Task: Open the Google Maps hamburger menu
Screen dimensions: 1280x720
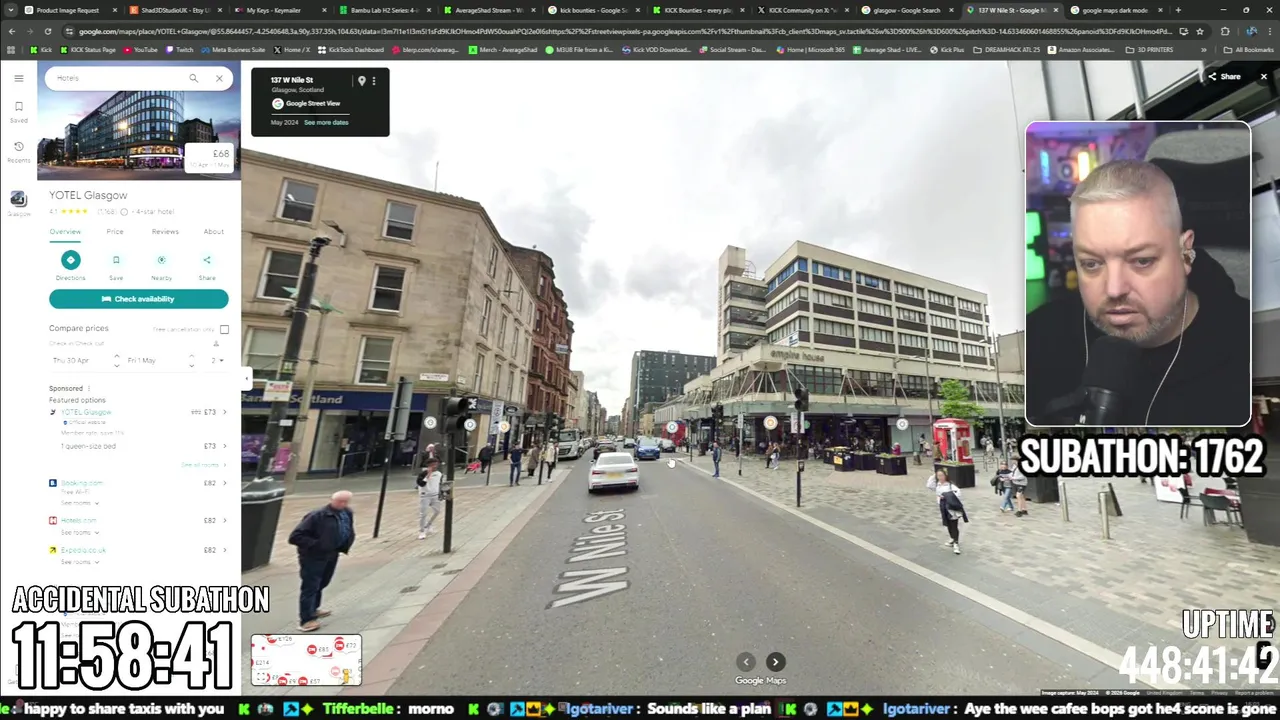Action: pos(18,78)
